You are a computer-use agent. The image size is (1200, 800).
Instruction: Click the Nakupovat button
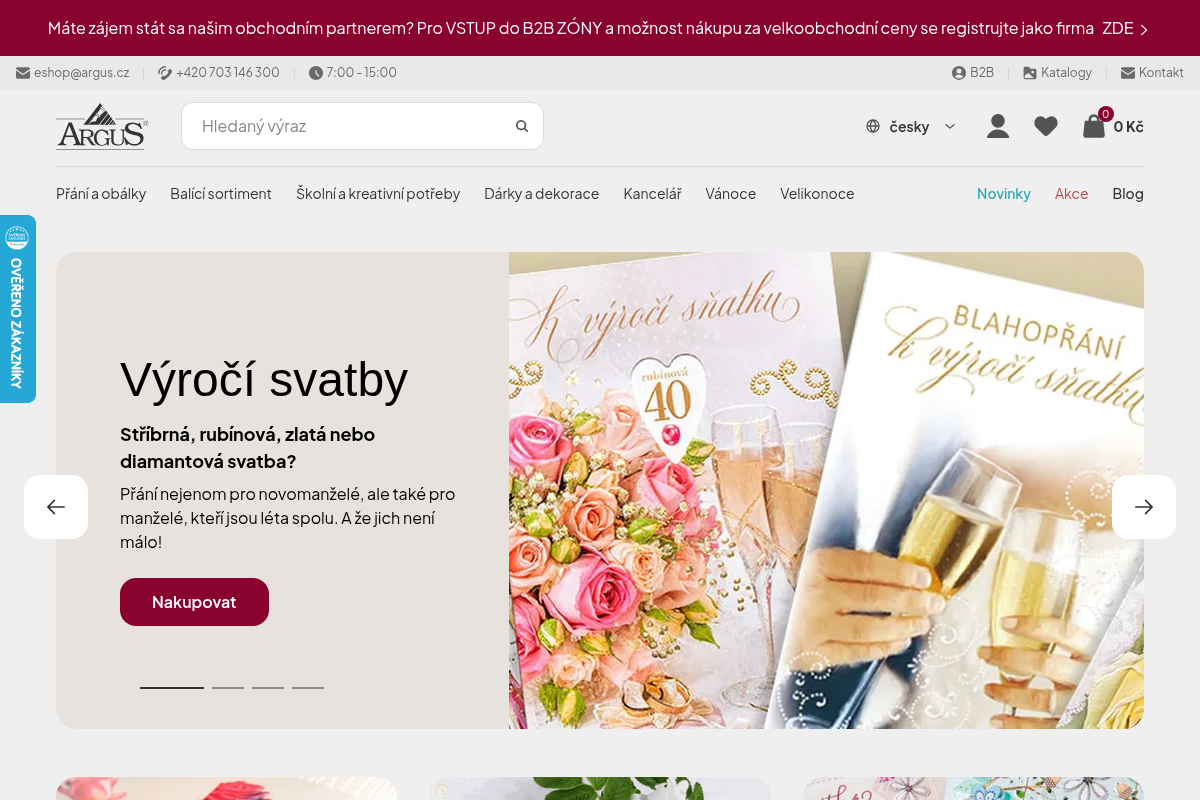pyautogui.click(x=194, y=602)
